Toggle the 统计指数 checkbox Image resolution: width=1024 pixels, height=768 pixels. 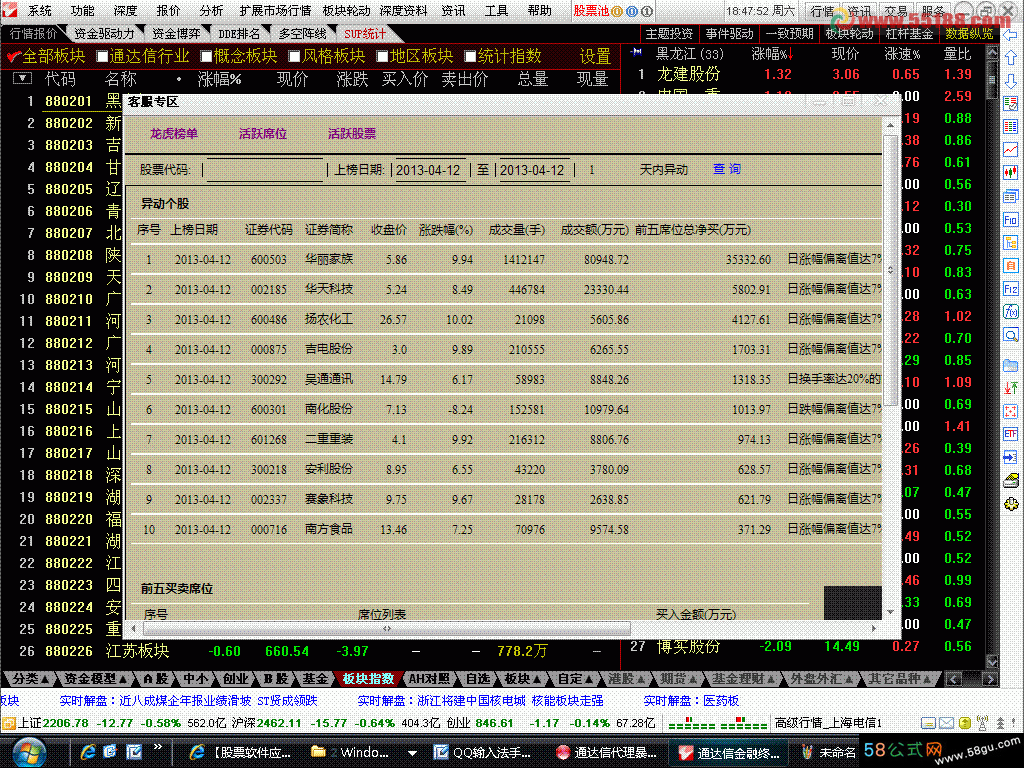[x=470, y=57]
